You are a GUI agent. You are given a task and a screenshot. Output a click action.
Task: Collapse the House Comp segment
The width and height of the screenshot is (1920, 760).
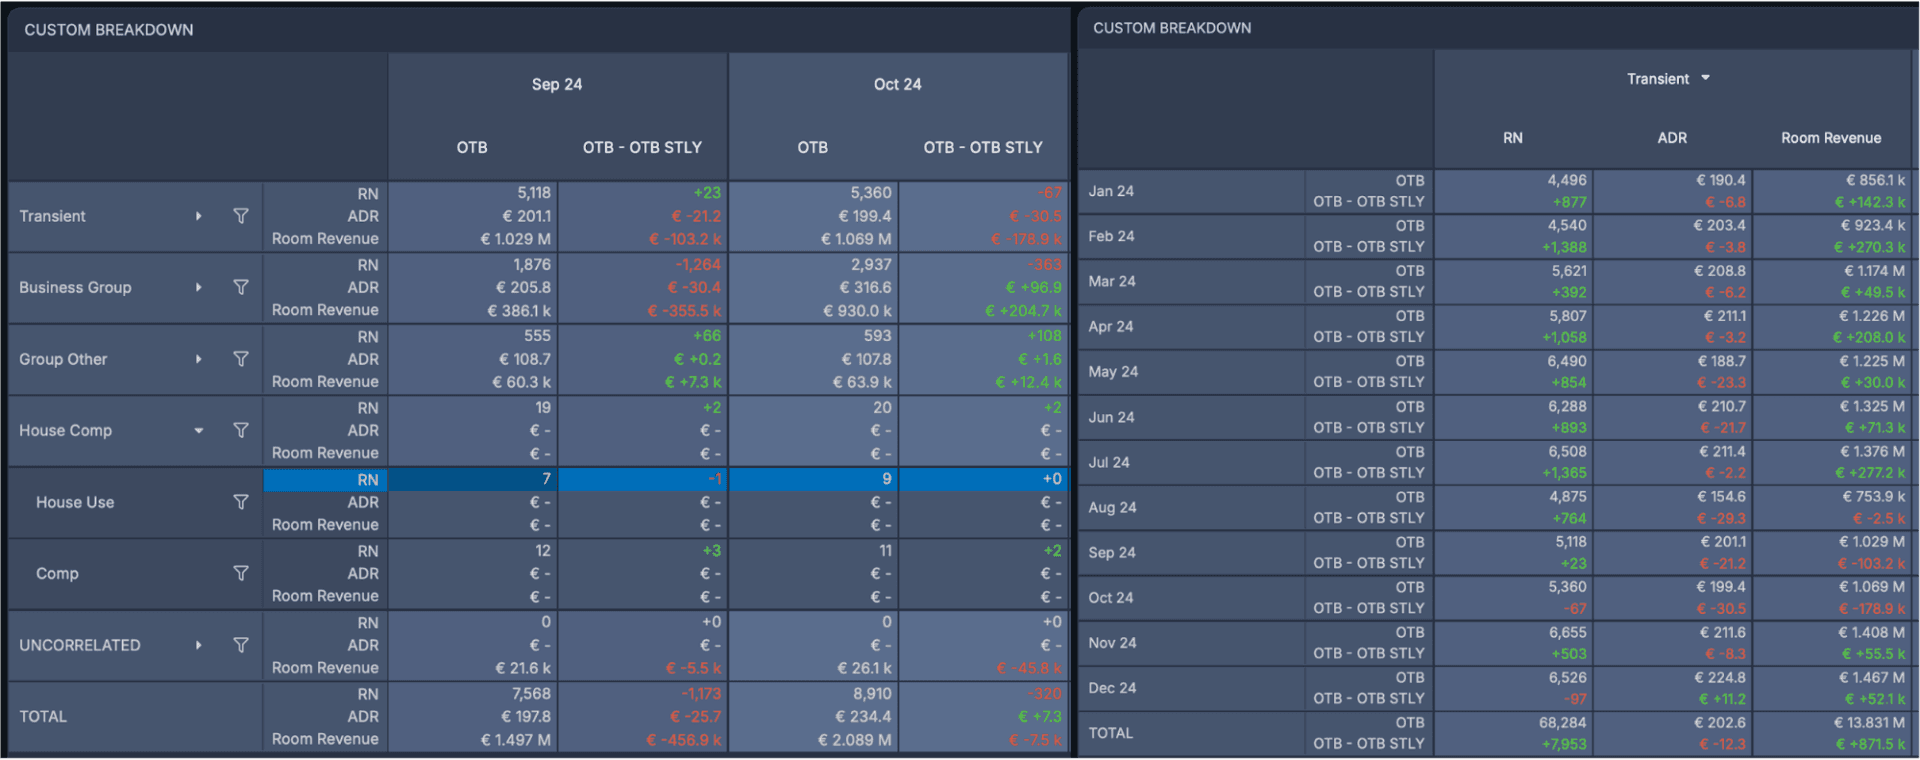199,431
